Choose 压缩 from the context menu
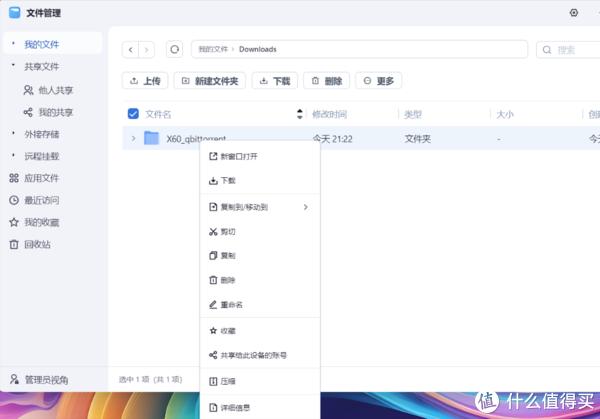The height and width of the screenshot is (419, 600). click(x=260, y=381)
